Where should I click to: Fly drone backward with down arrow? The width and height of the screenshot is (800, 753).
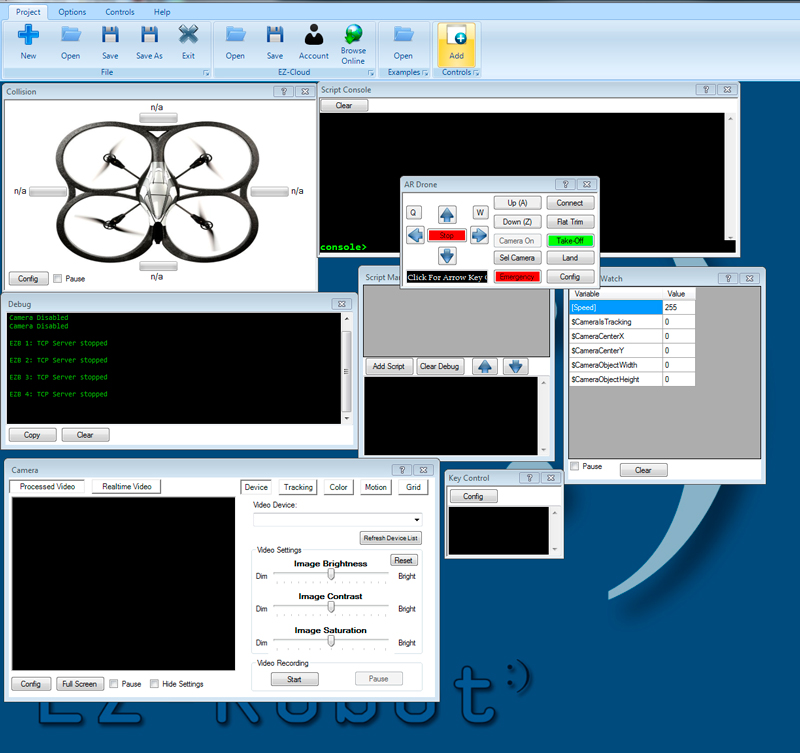pyautogui.click(x=447, y=256)
